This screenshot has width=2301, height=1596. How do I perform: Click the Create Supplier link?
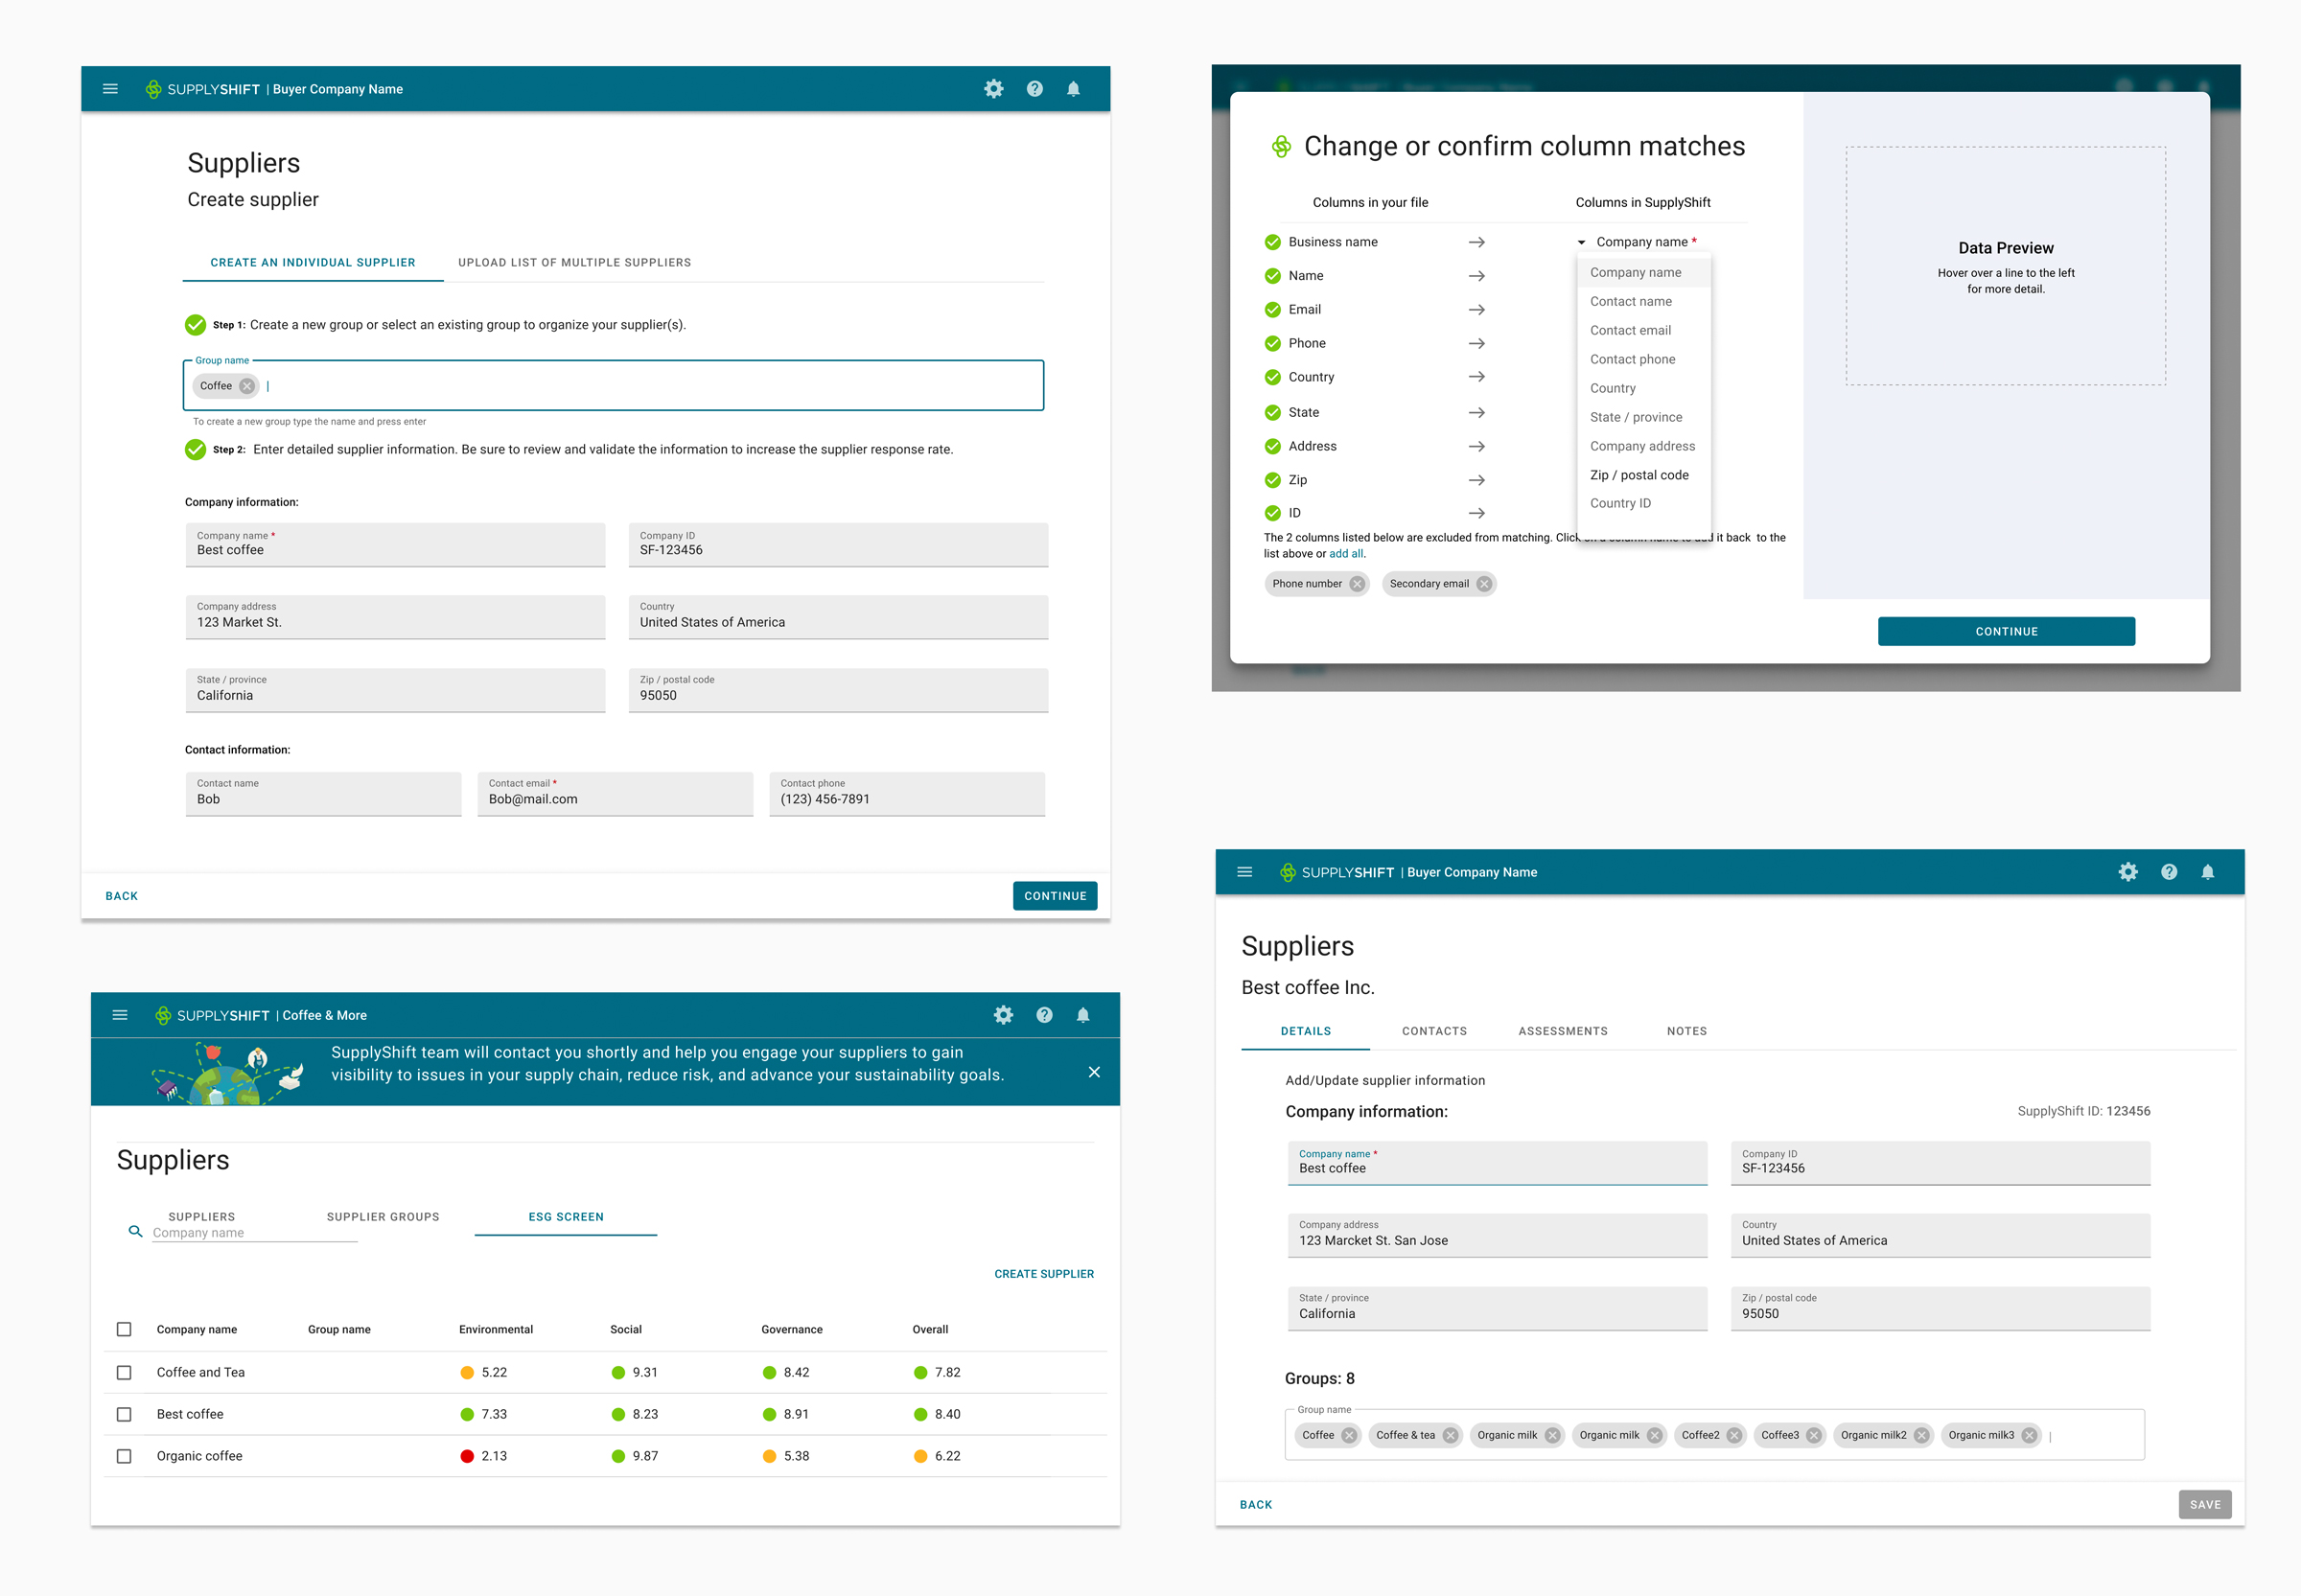coord(1043,1274)
